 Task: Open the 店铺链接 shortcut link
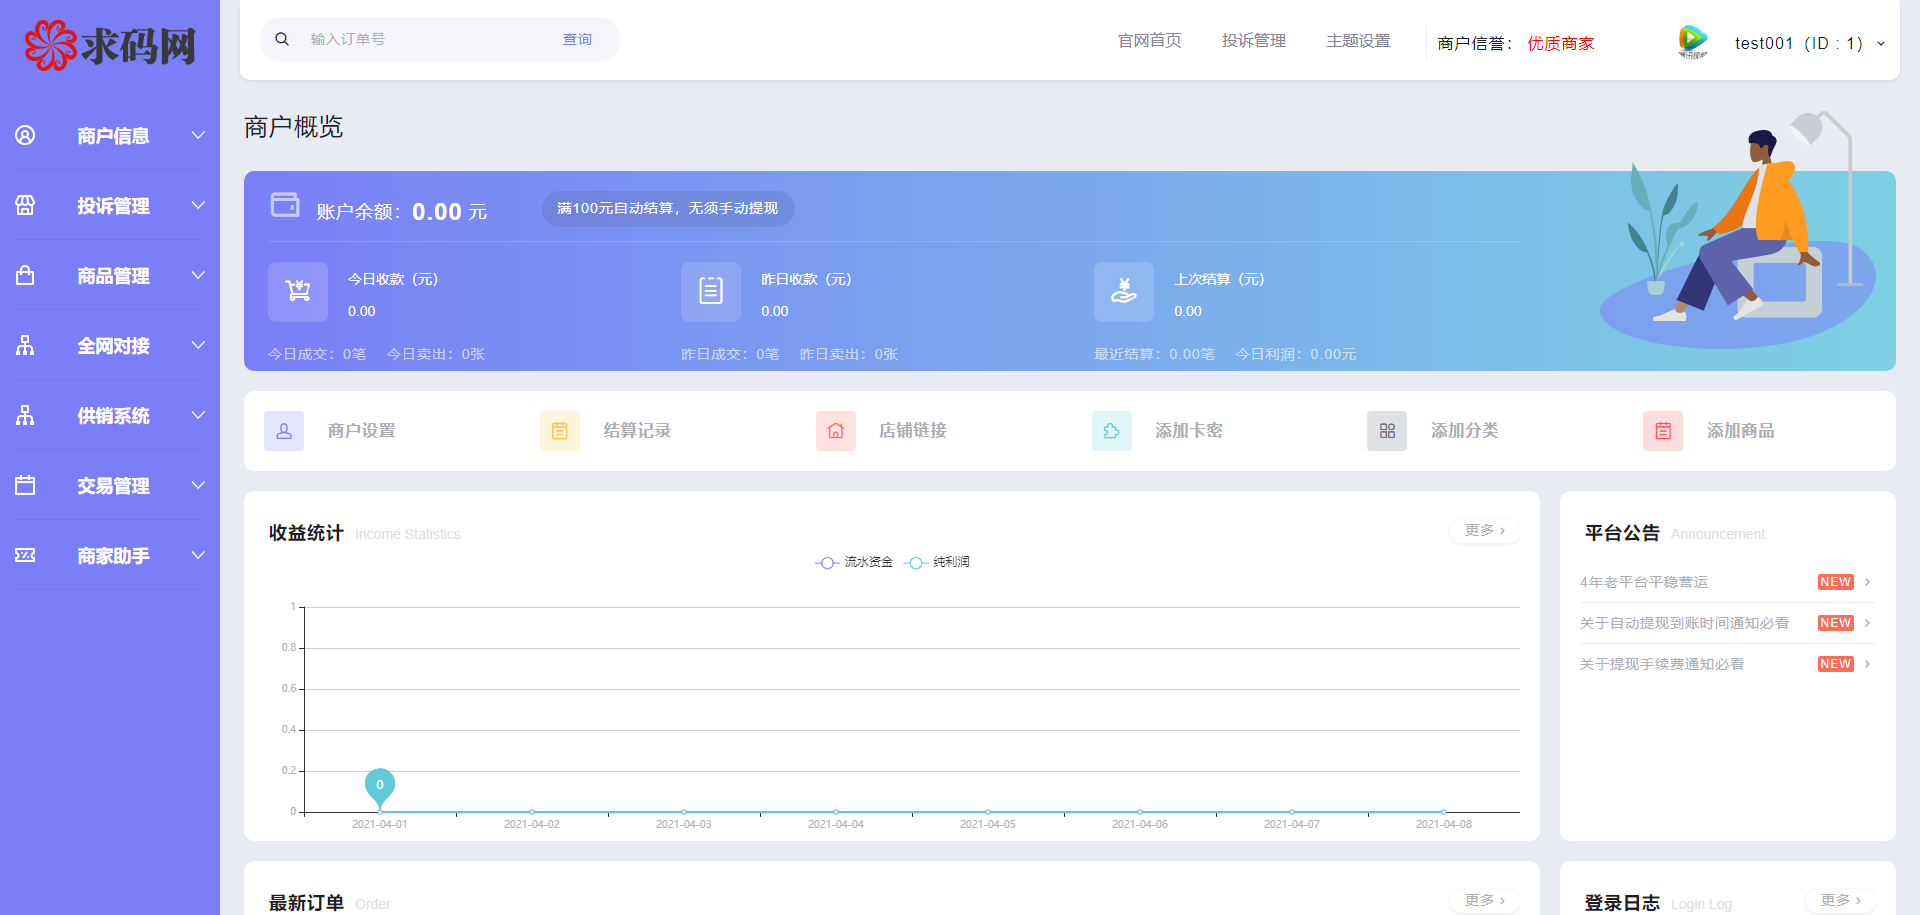click(x=913, y=431)
